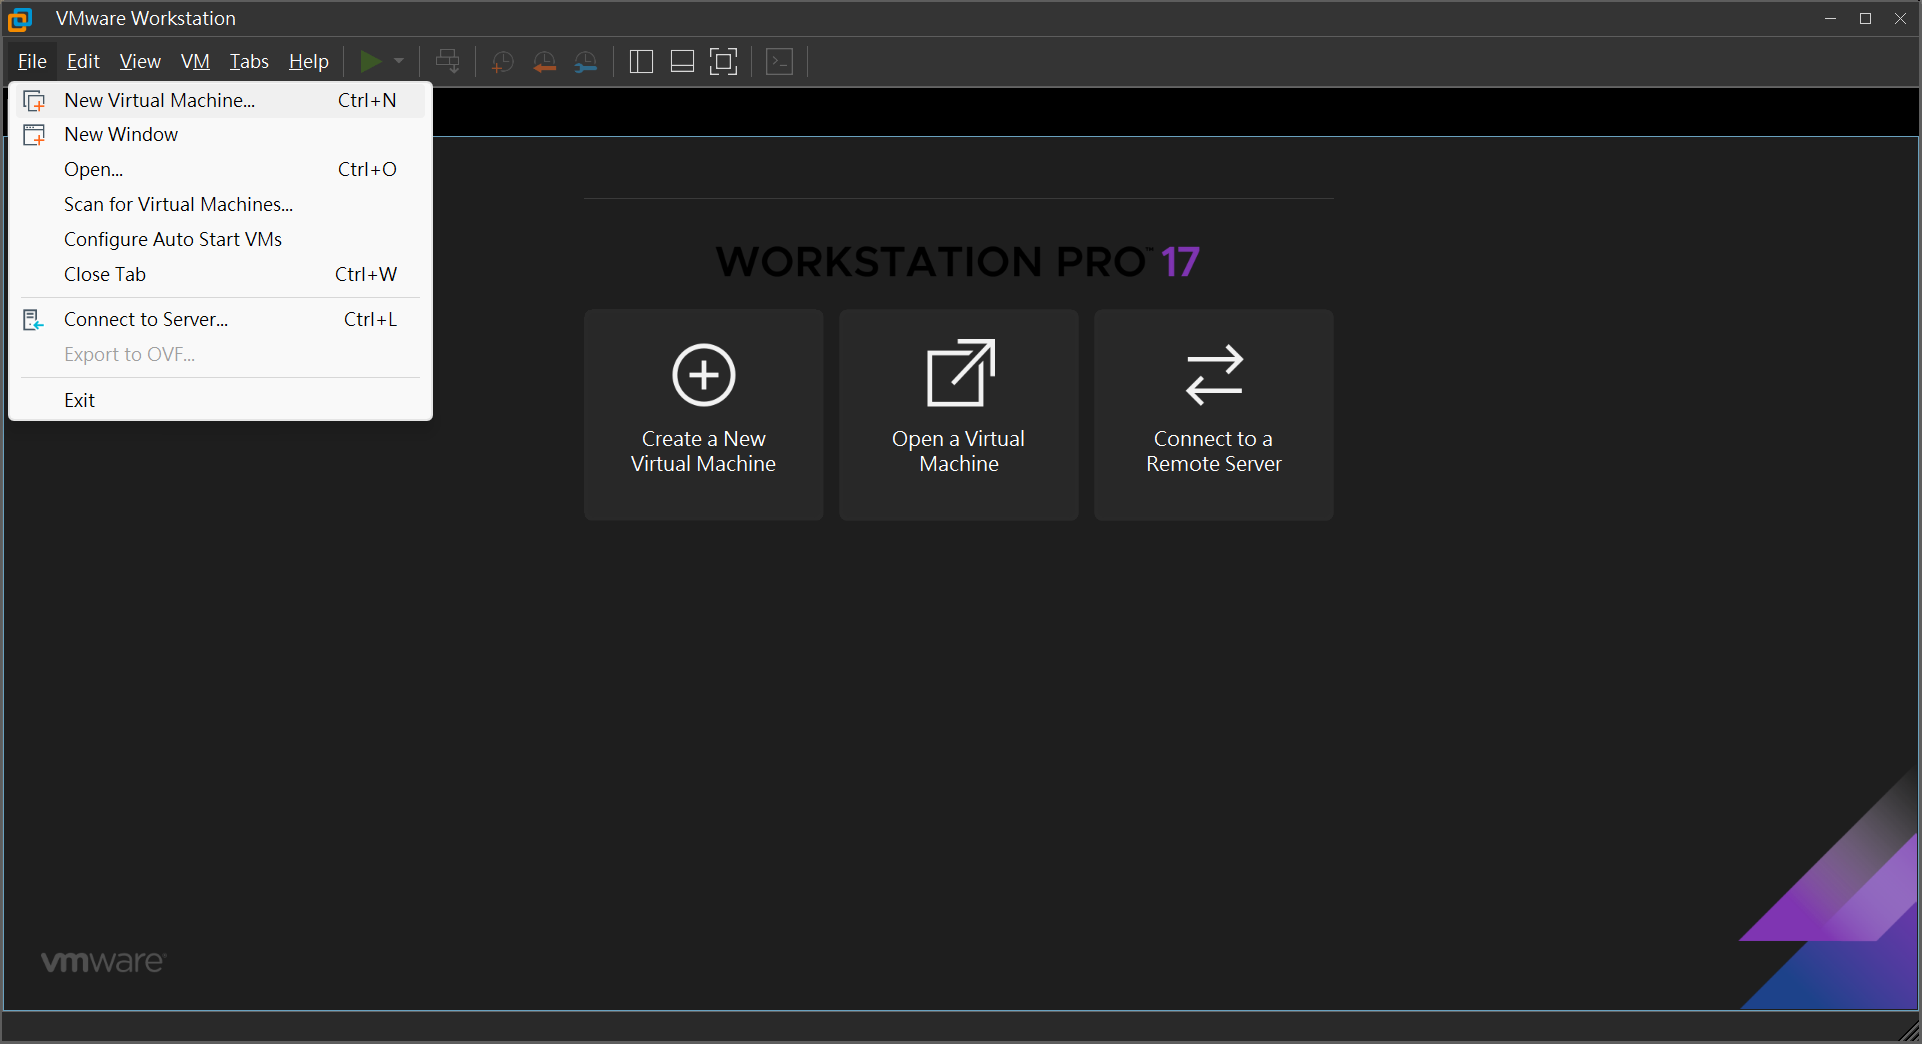Click Connect to Server menu item
This screenshot has width=1922, height=1044.
coord(146,320)
